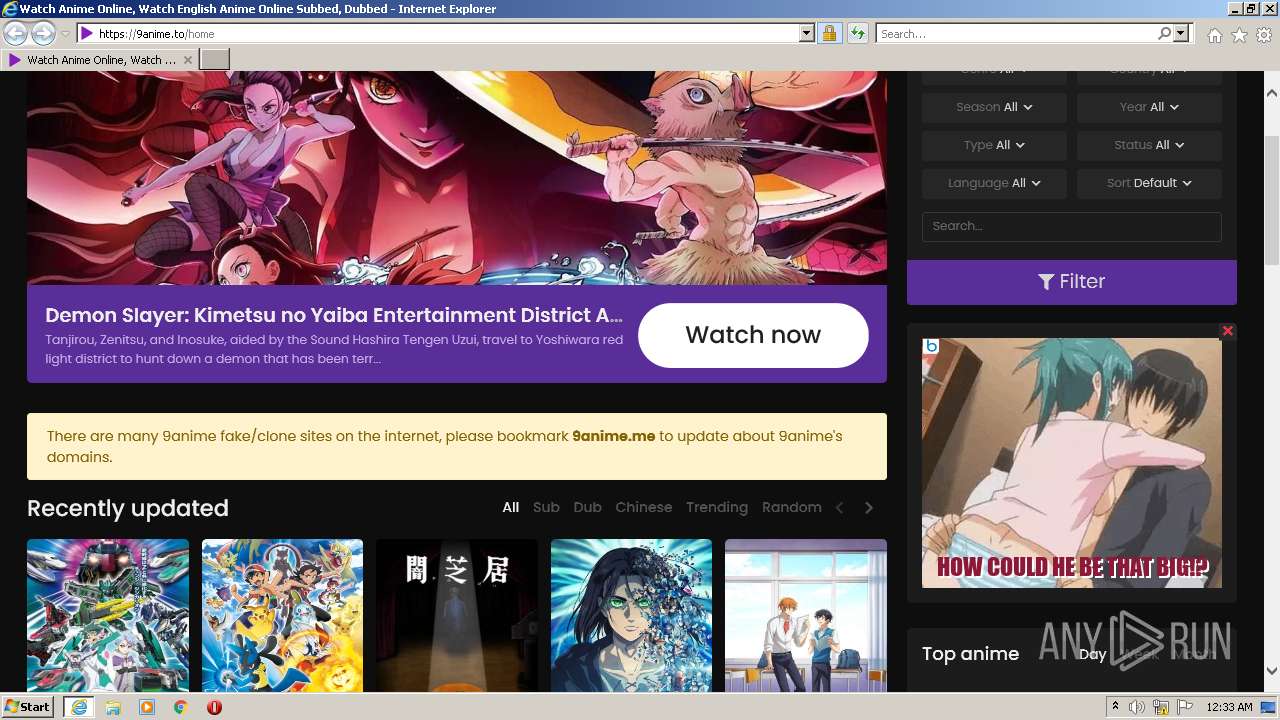Click the filter Search text field

click(1072, 226)
